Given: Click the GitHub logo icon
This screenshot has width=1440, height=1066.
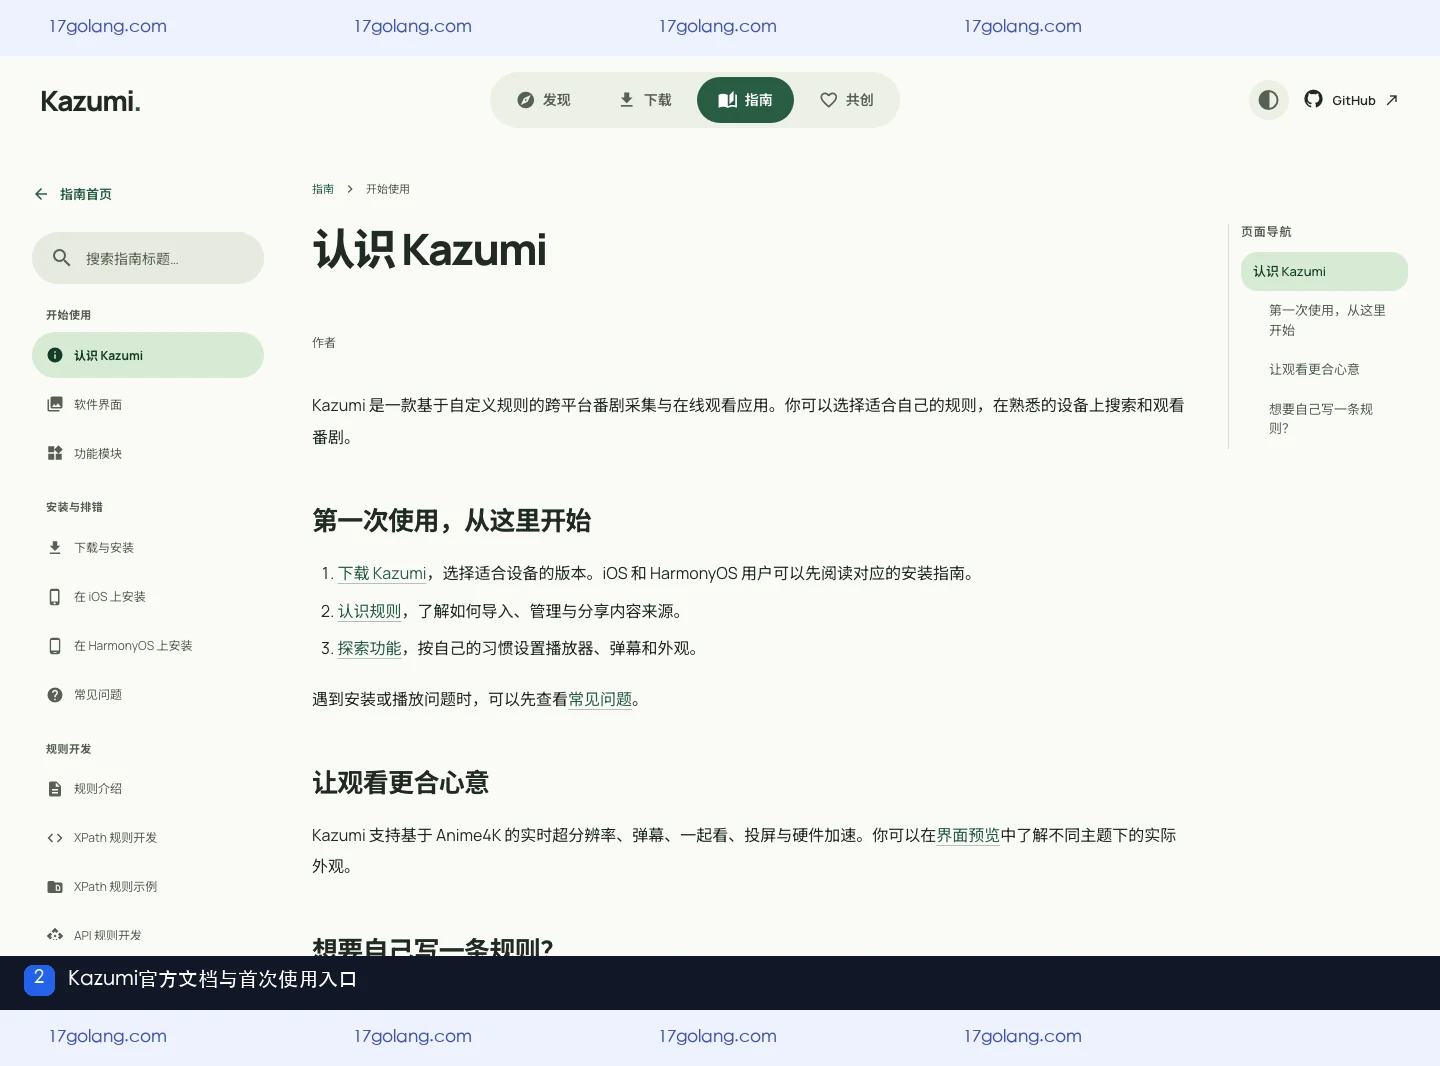Looking at the screenshot, I should click(x=1314, y=99).
